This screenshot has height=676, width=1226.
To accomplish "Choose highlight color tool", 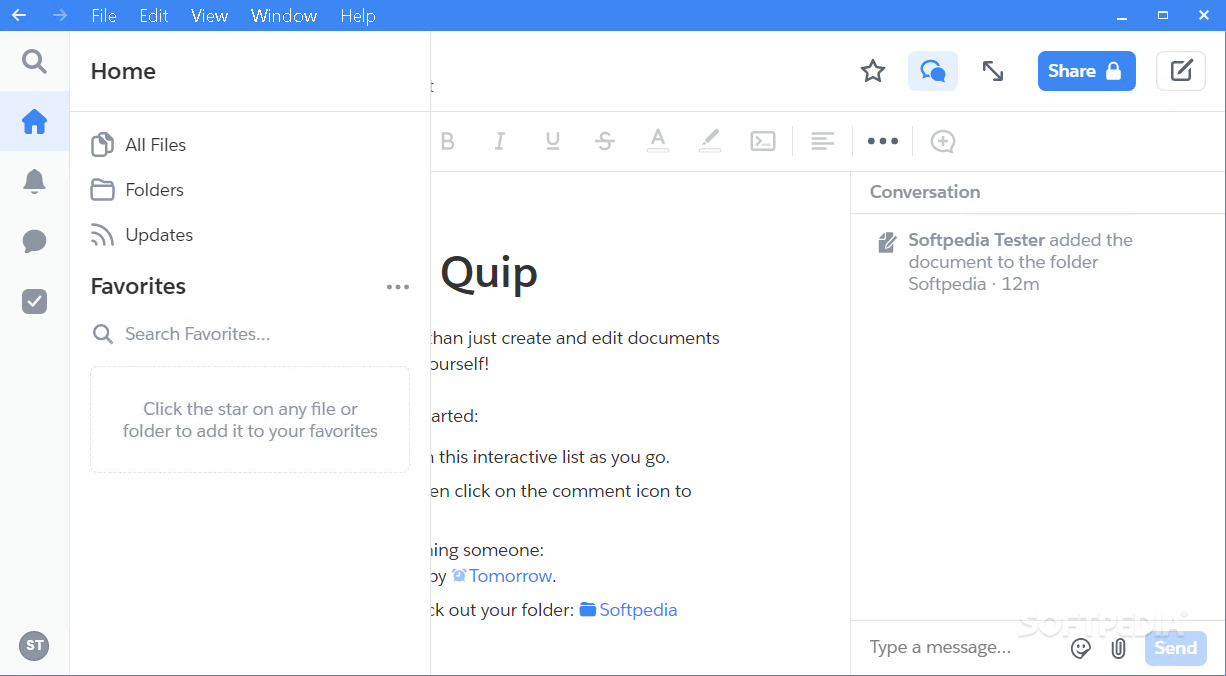I will (x=709, y=141).
